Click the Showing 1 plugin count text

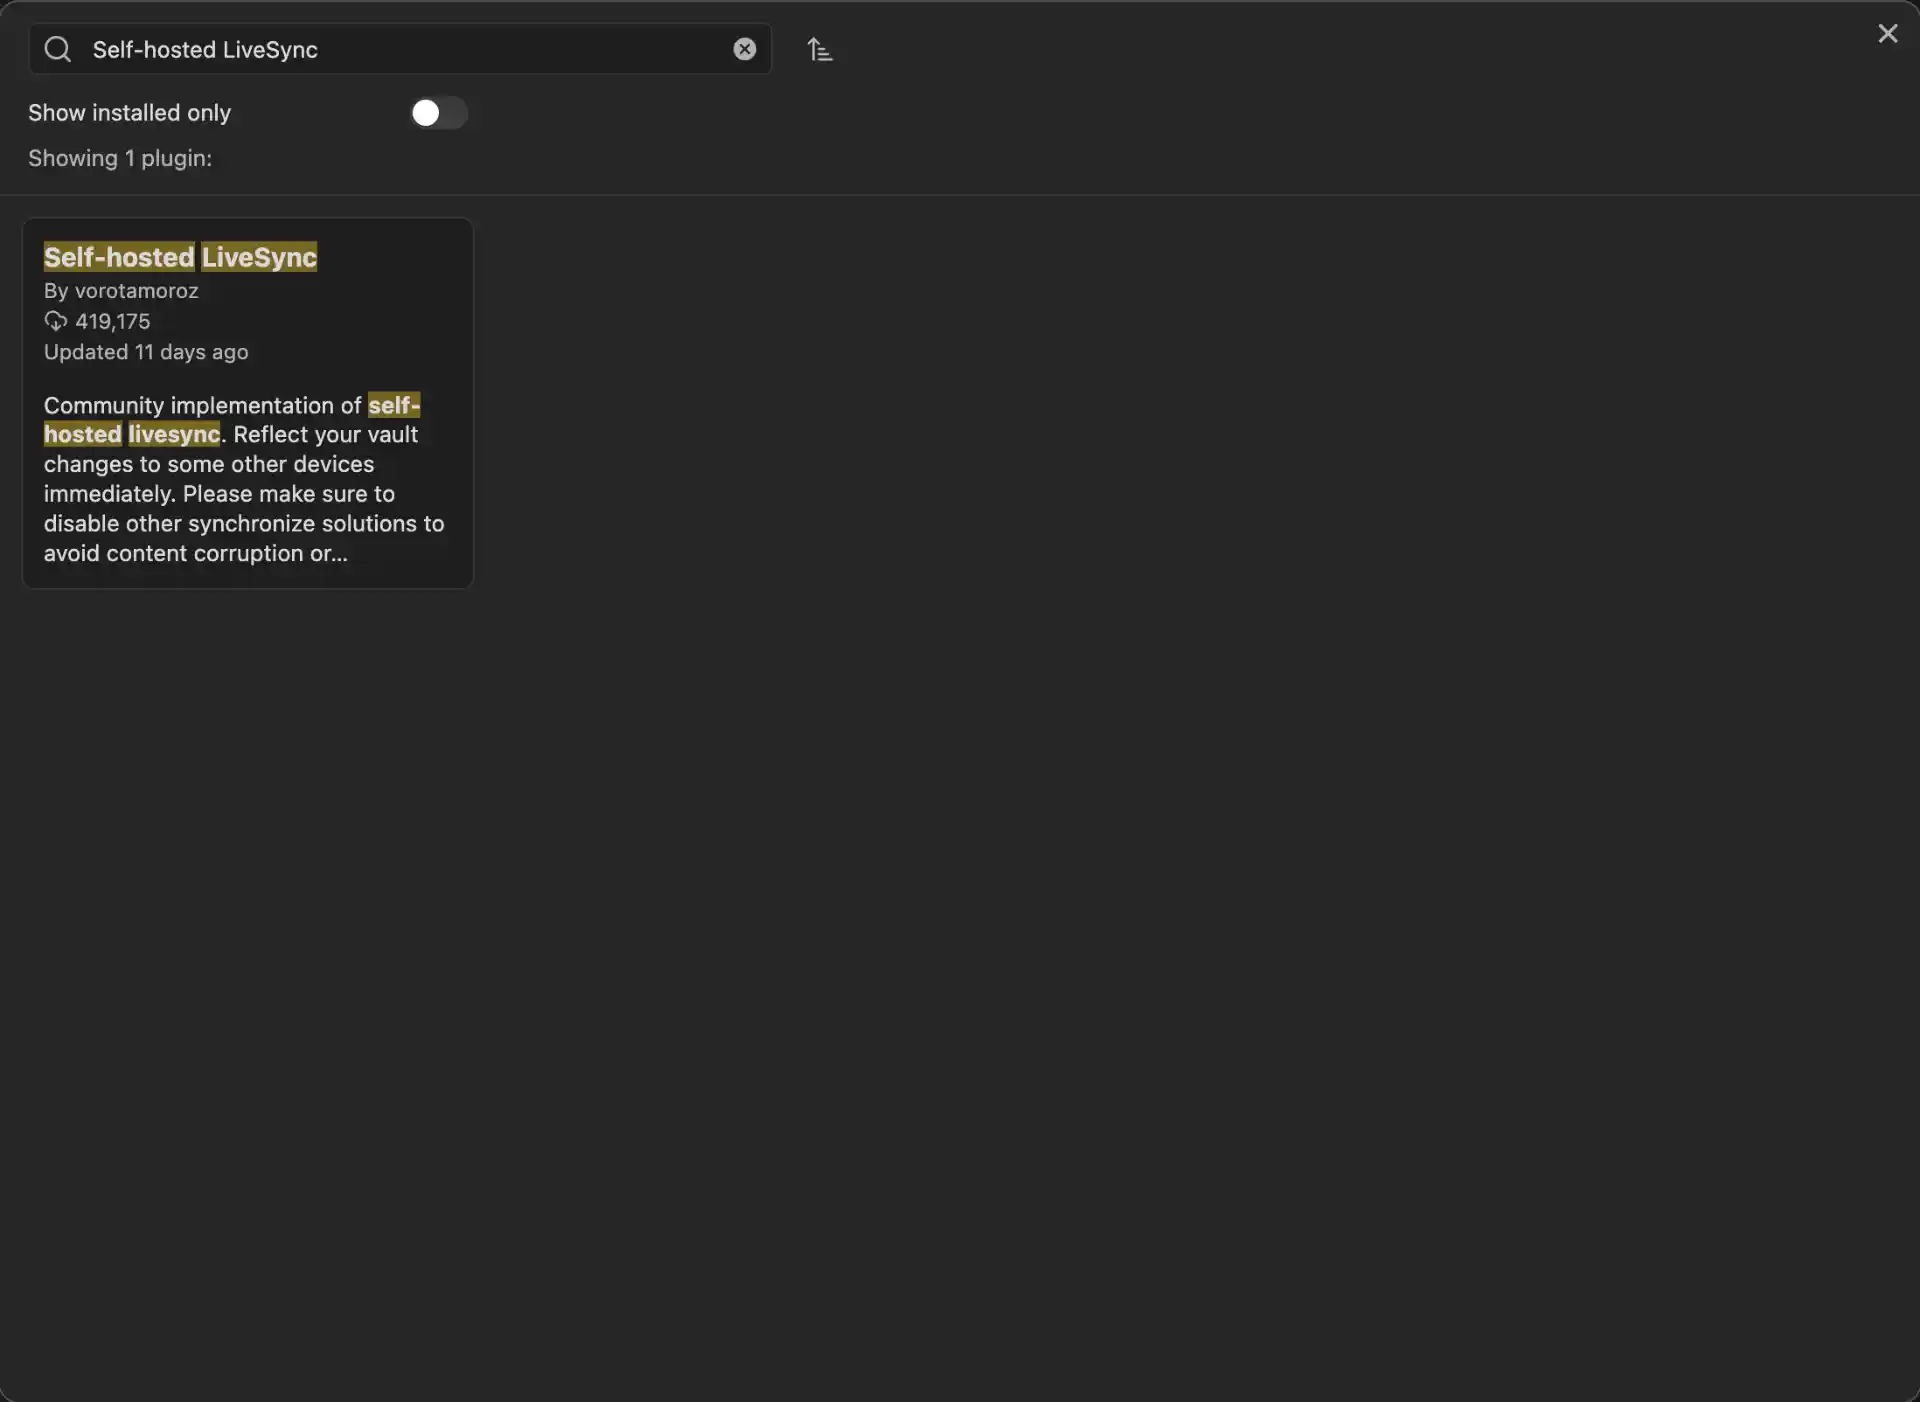[x=120, y=158]
